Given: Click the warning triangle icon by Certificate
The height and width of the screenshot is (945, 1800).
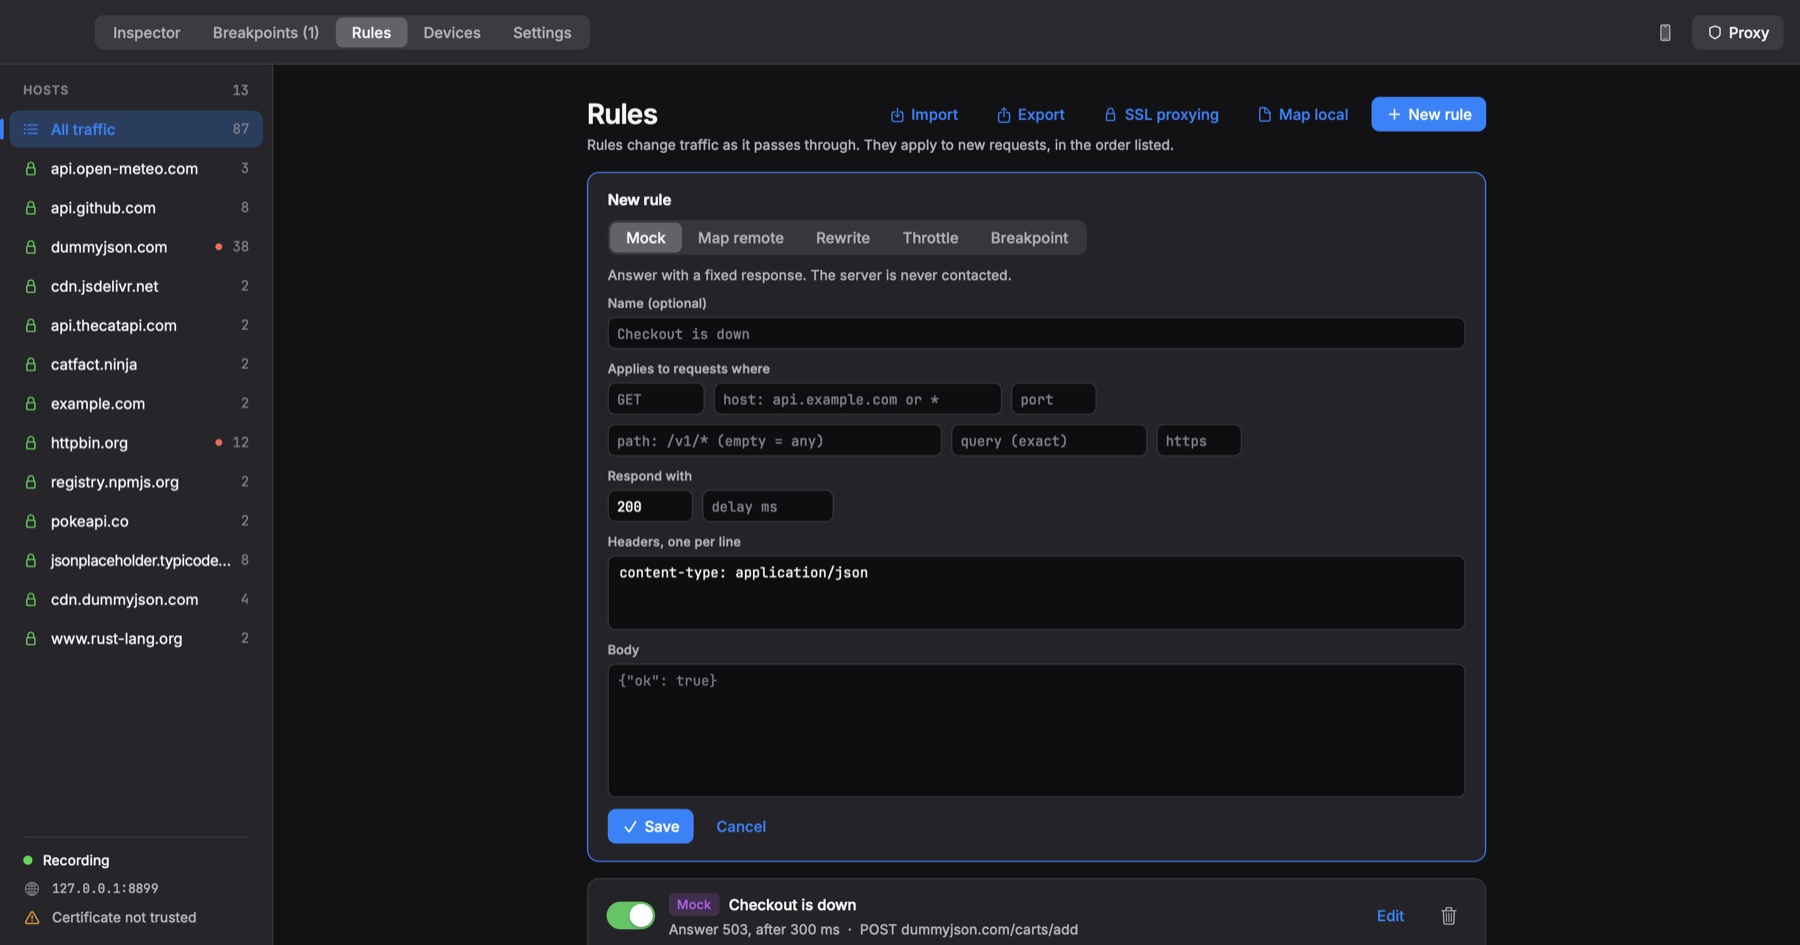Looking at the screenshot, I should click(x=32, y=917).
